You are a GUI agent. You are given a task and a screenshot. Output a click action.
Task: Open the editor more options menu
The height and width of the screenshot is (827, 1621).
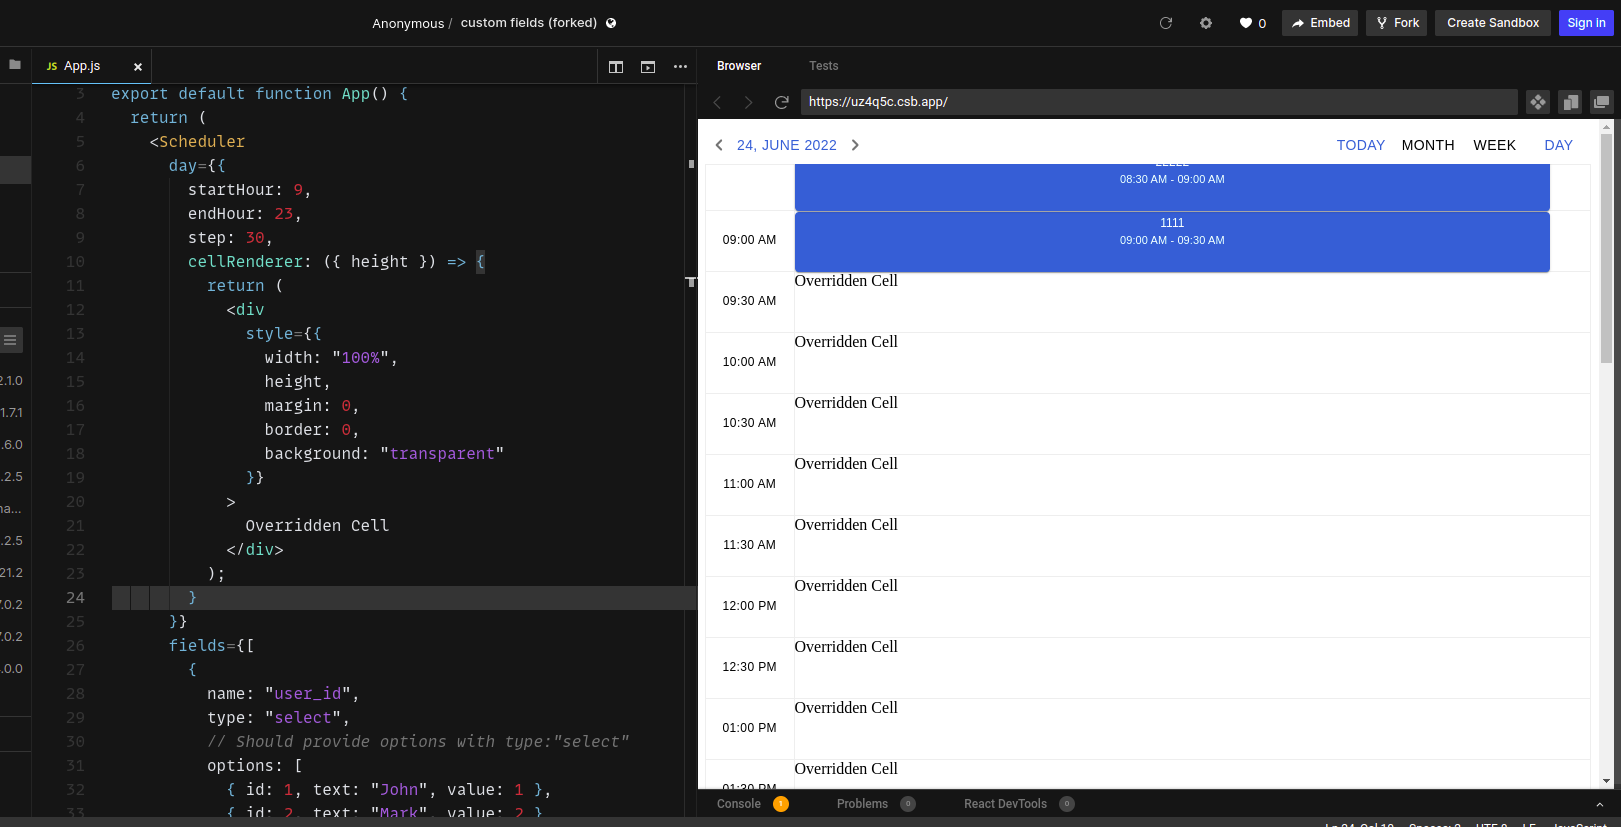[x=681, y=67]
